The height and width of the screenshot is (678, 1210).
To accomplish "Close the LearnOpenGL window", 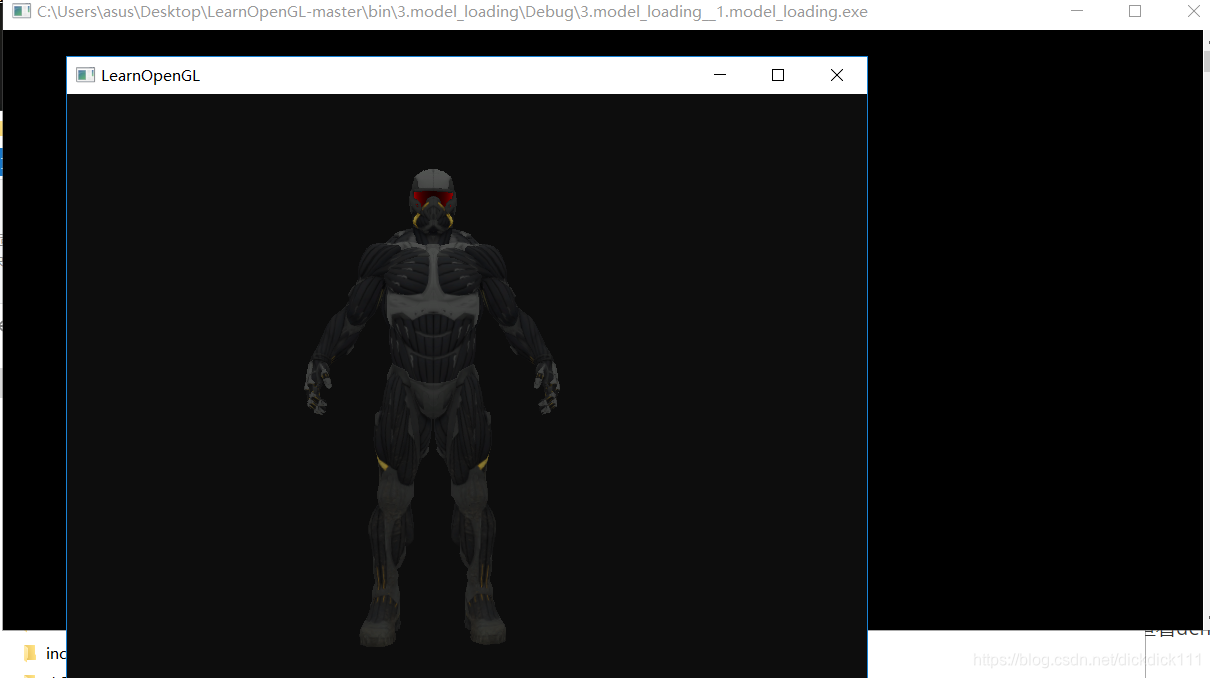I will (x=837, y=75).
